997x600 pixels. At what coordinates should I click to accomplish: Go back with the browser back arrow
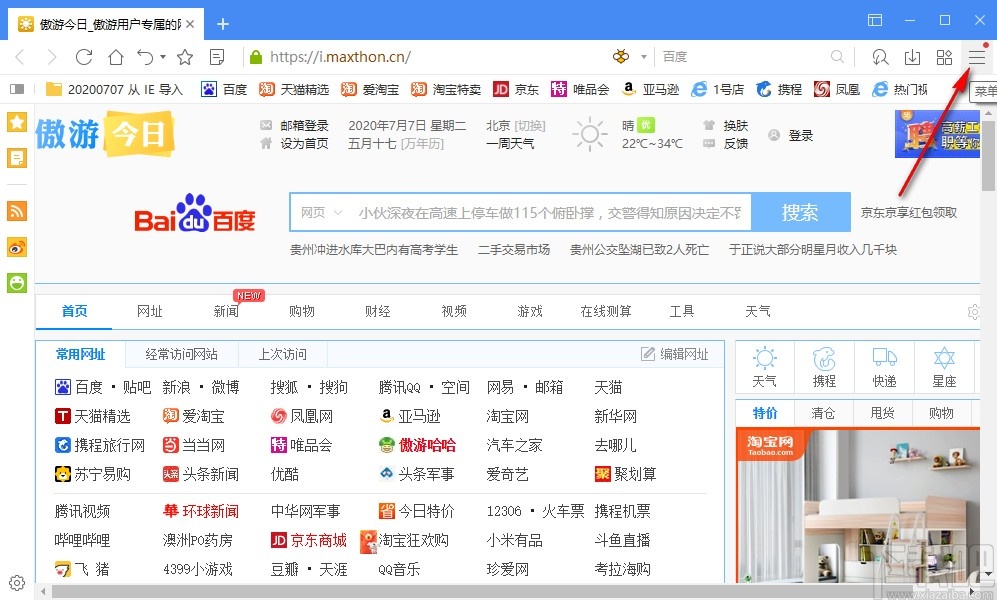coord(20,57)
